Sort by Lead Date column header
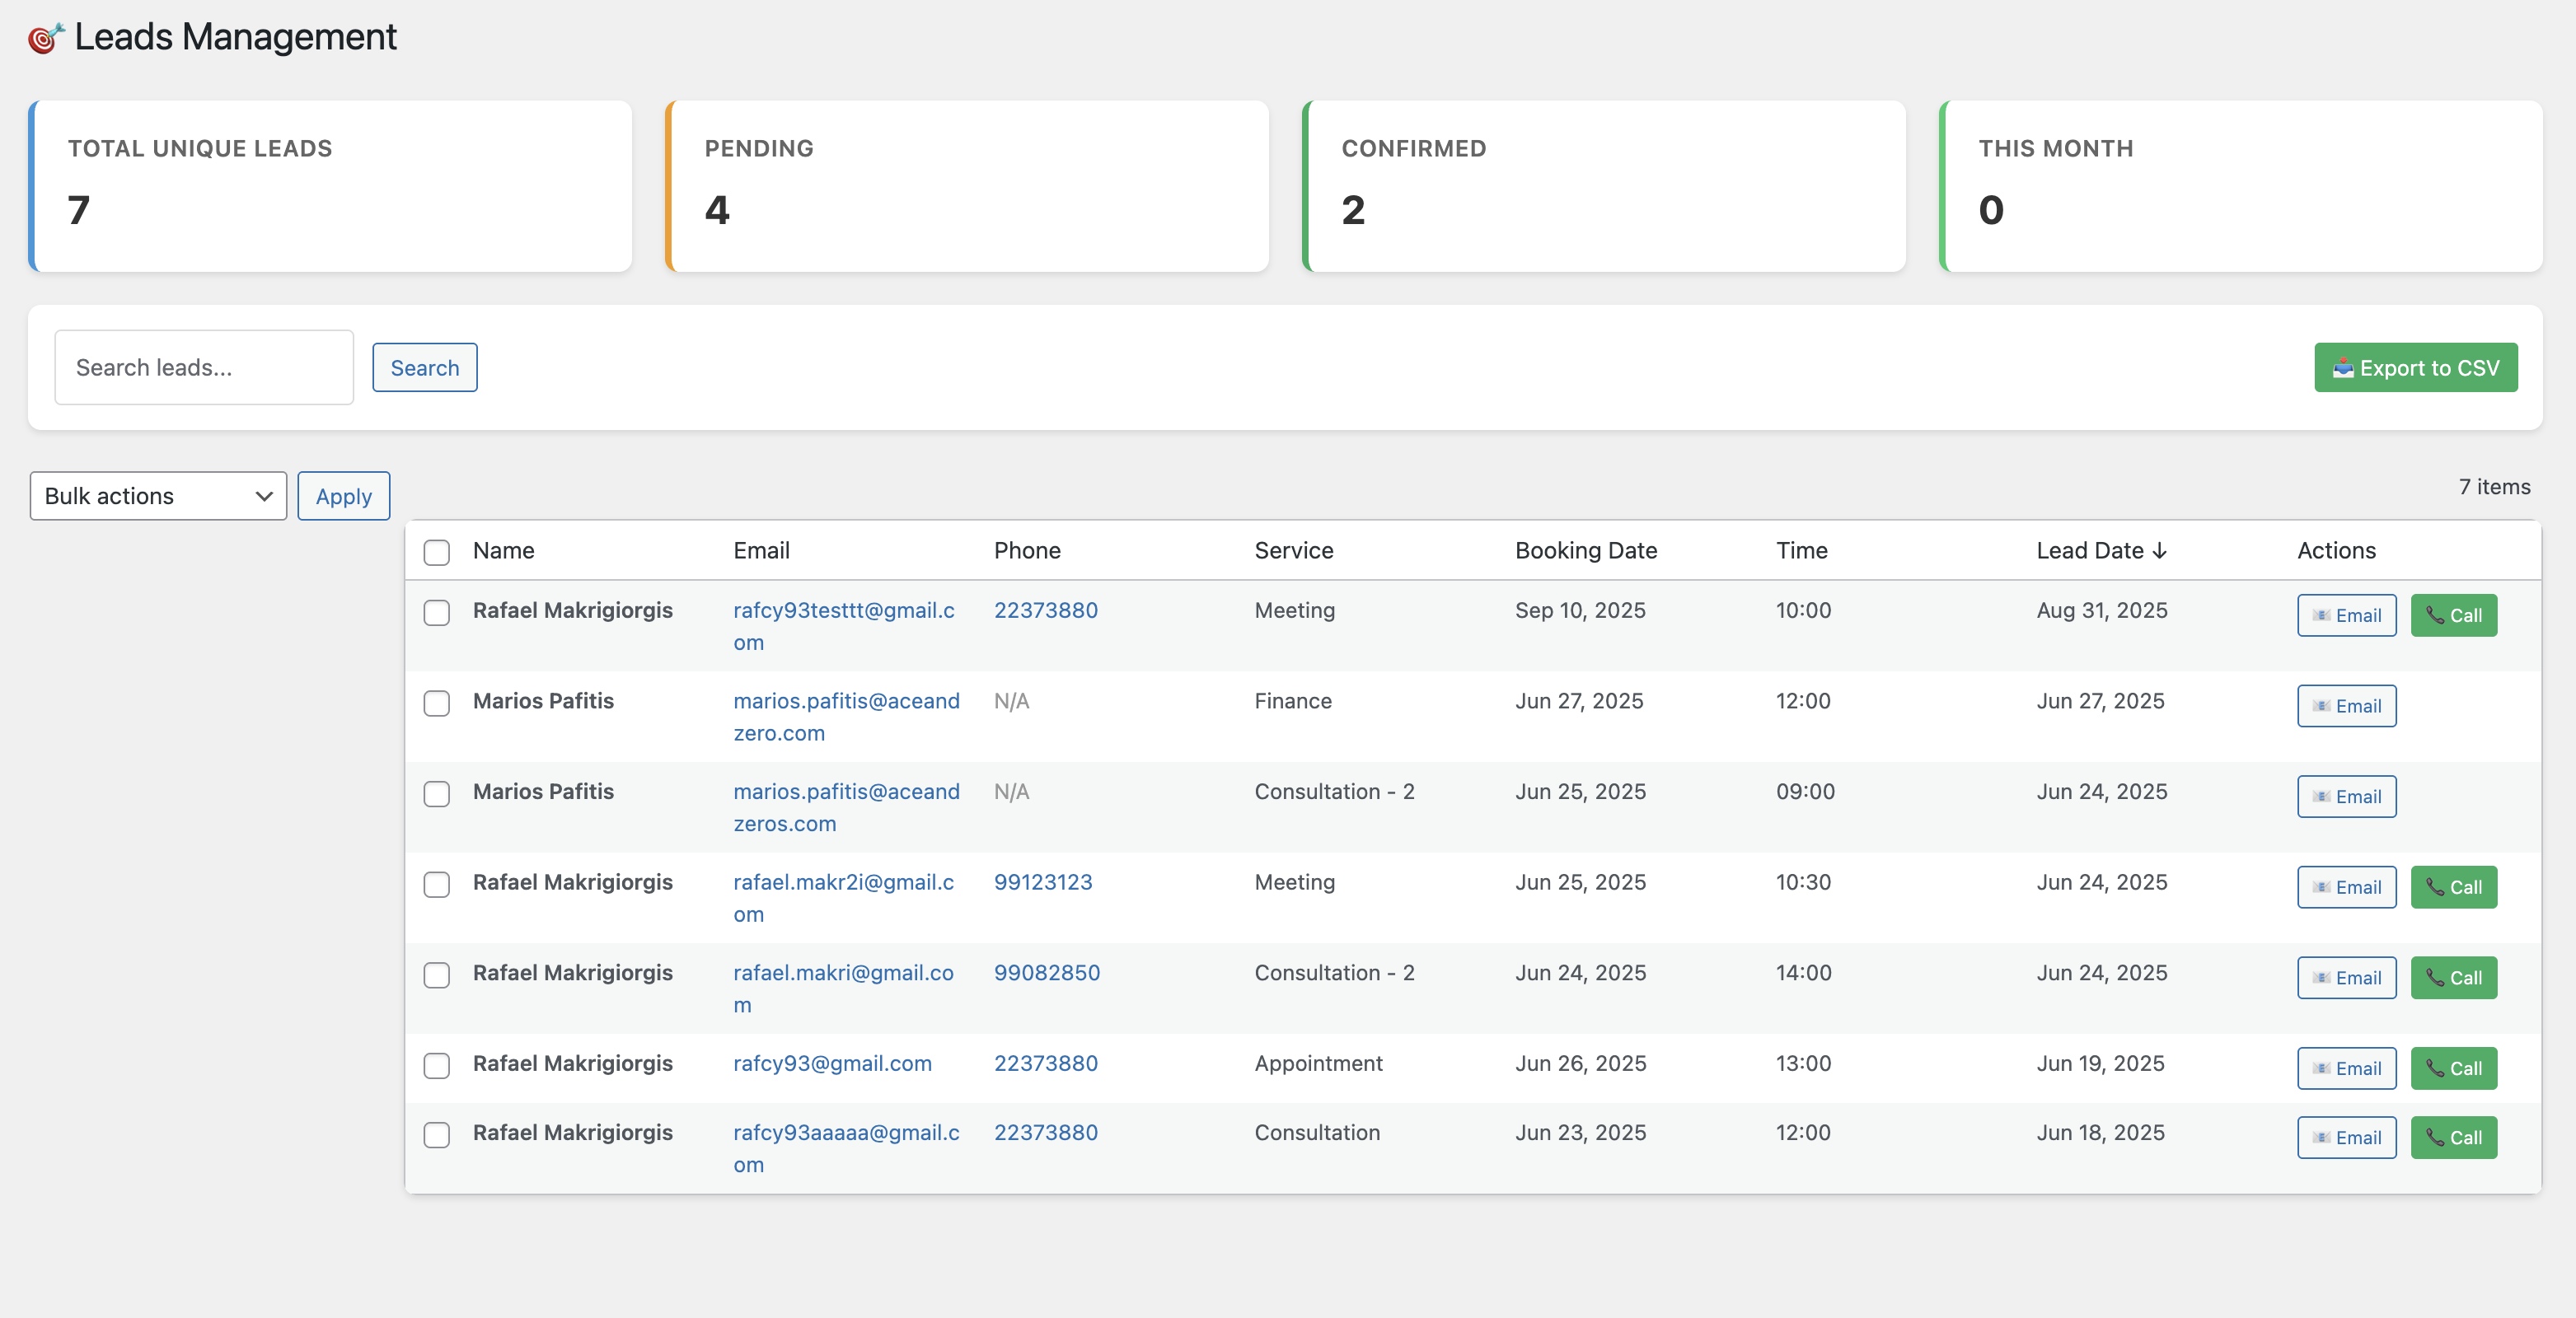The height and width of the screenshot is (1318, 2576). [2101, 551]
